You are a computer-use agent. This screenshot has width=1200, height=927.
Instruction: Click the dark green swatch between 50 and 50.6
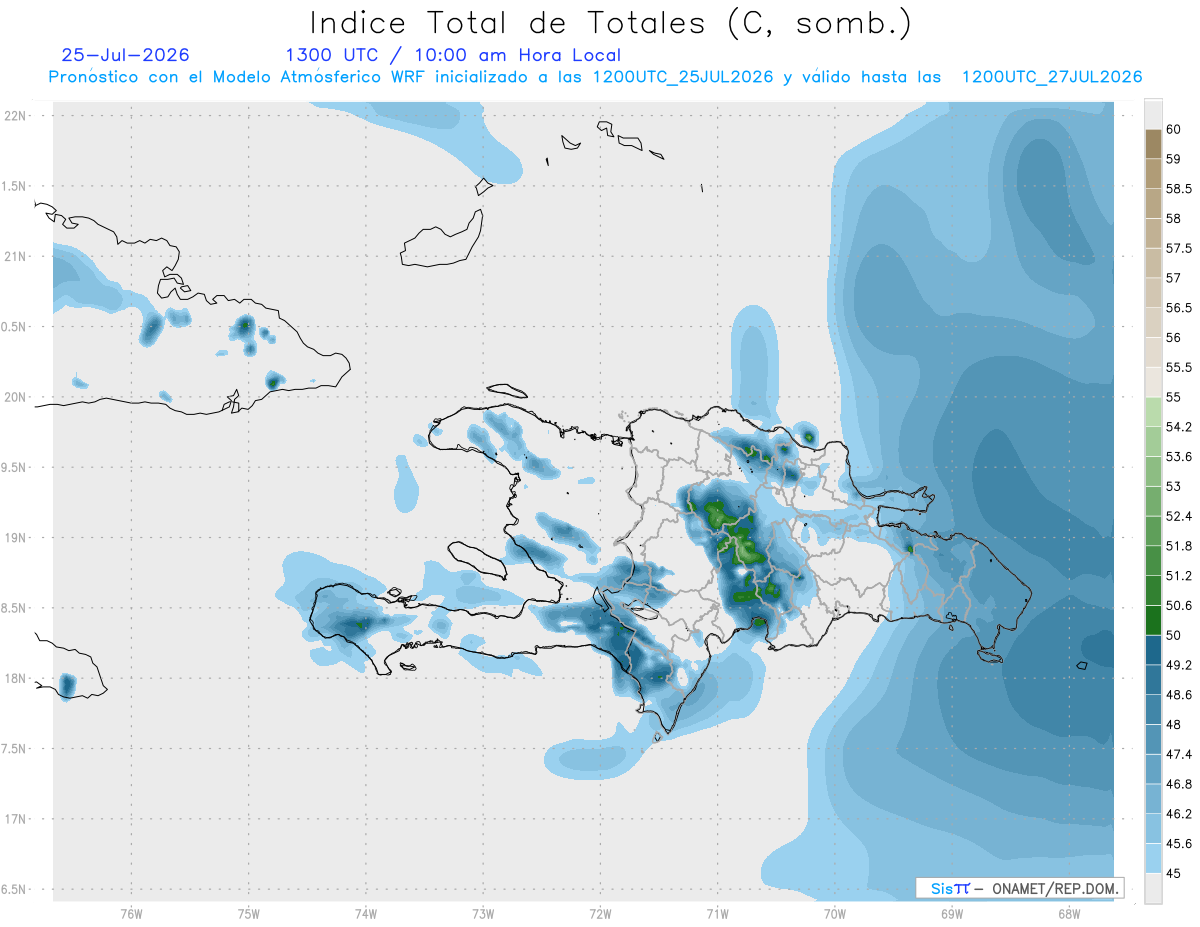1153,620
